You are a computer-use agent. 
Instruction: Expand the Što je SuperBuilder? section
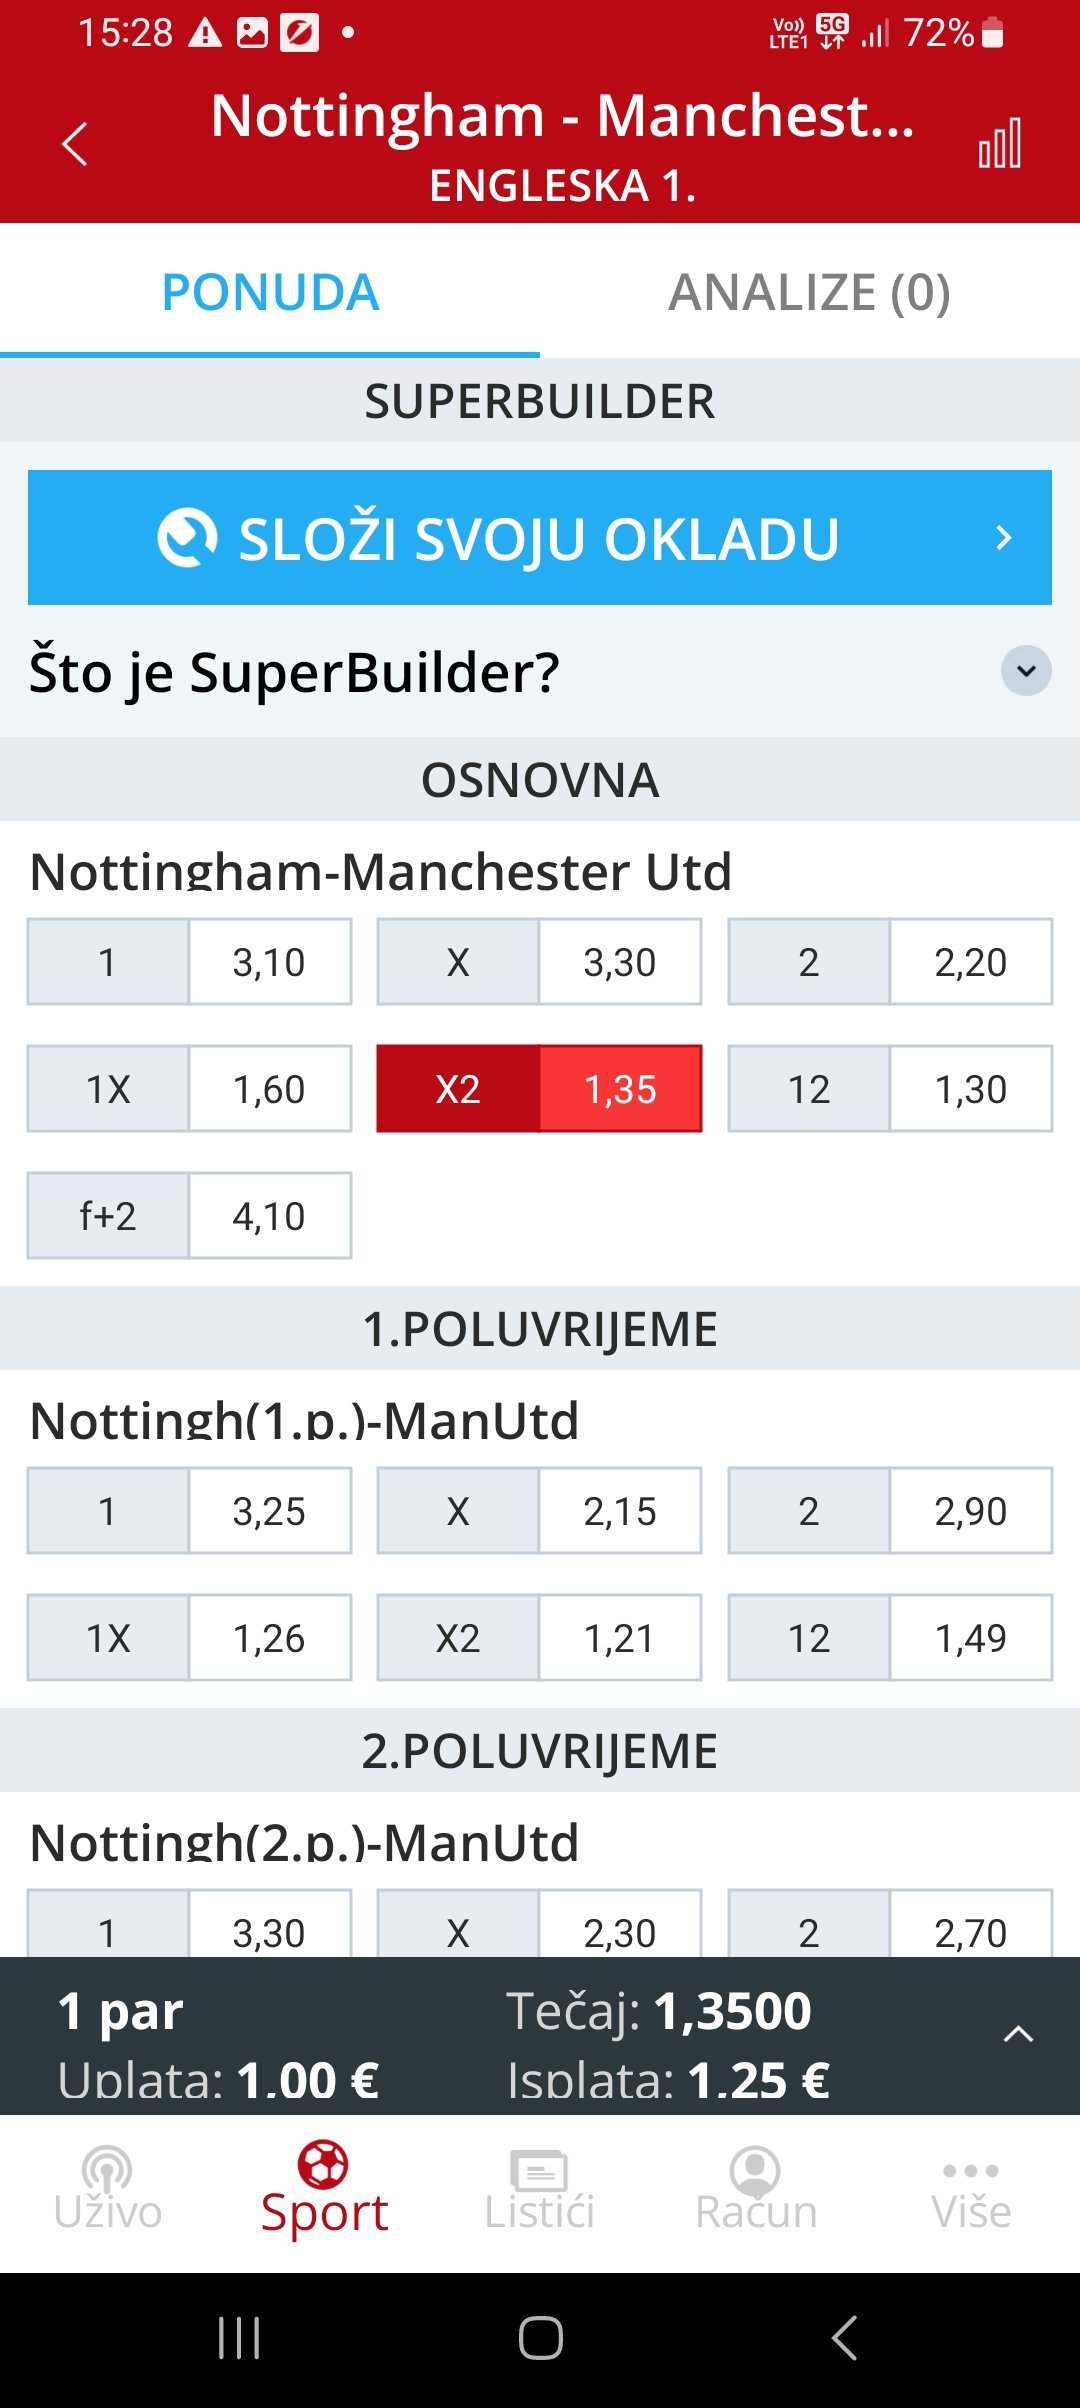(x=1026, y=670)
